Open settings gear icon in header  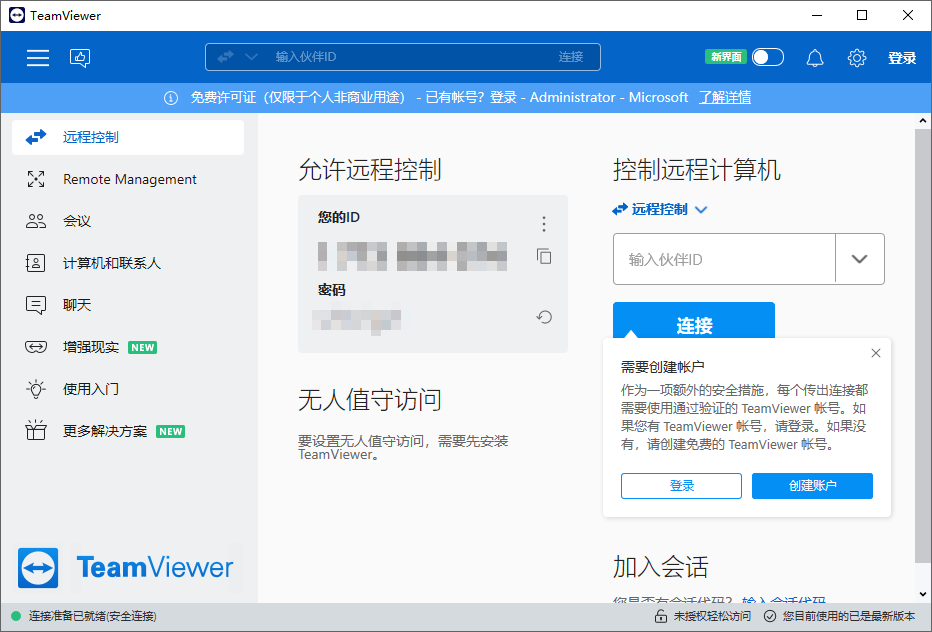tap(856, 58)
